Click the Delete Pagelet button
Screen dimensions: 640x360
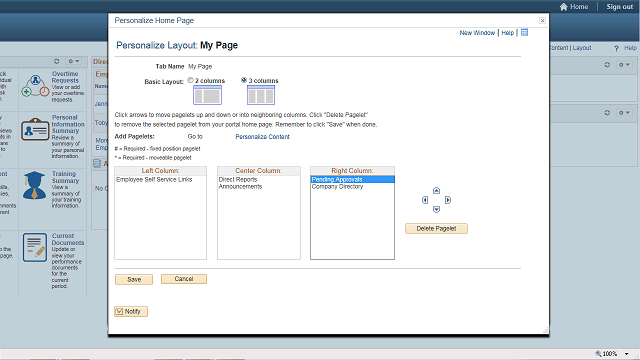[x=436, y=229]
